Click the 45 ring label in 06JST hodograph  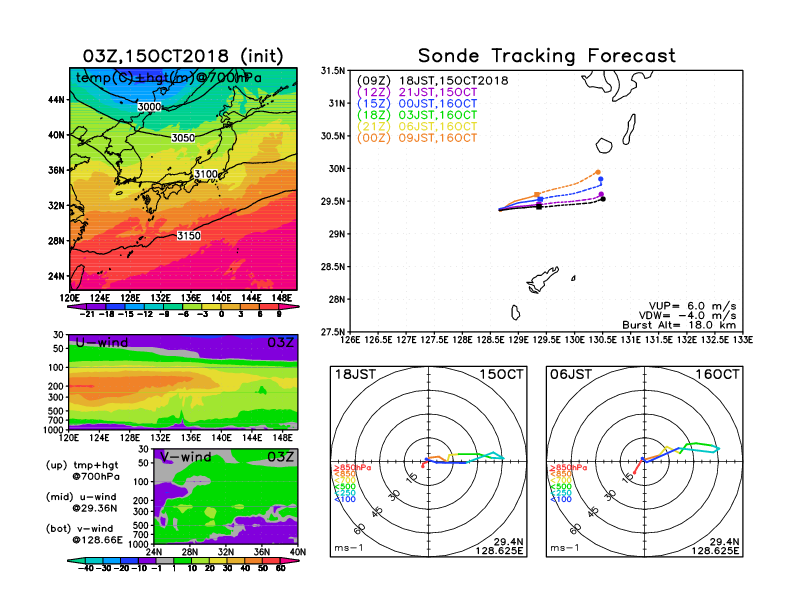[x=593, y=511]
